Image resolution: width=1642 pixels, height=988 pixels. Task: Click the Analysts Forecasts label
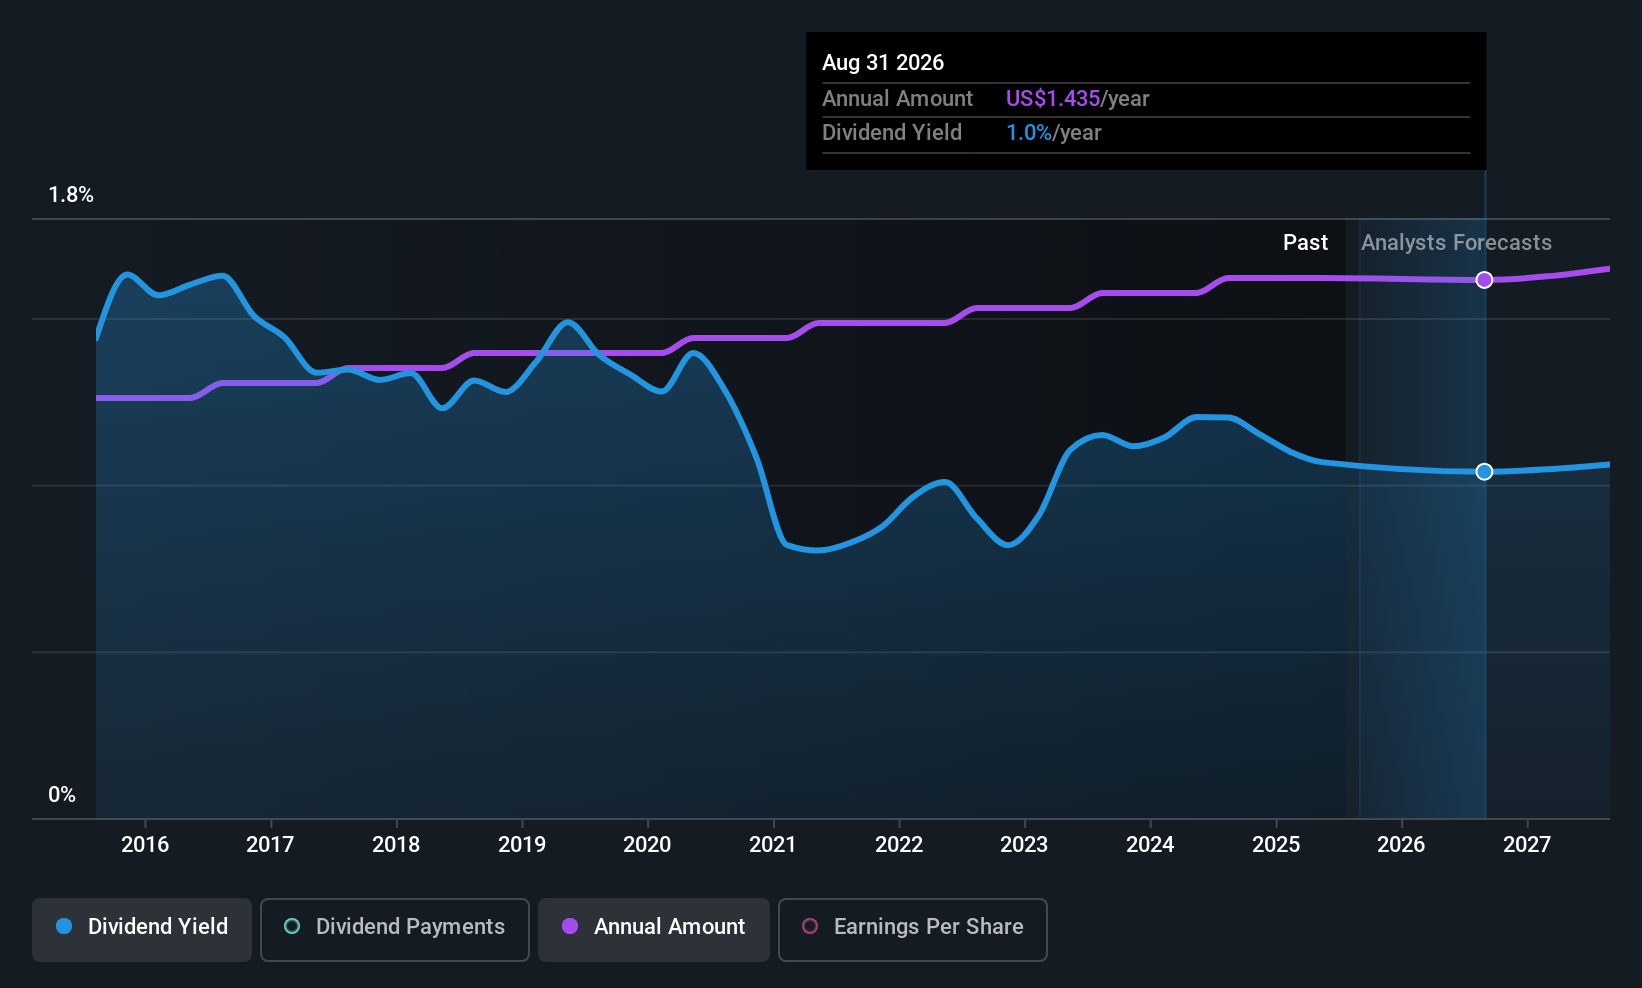click(x=1456, y=243)
